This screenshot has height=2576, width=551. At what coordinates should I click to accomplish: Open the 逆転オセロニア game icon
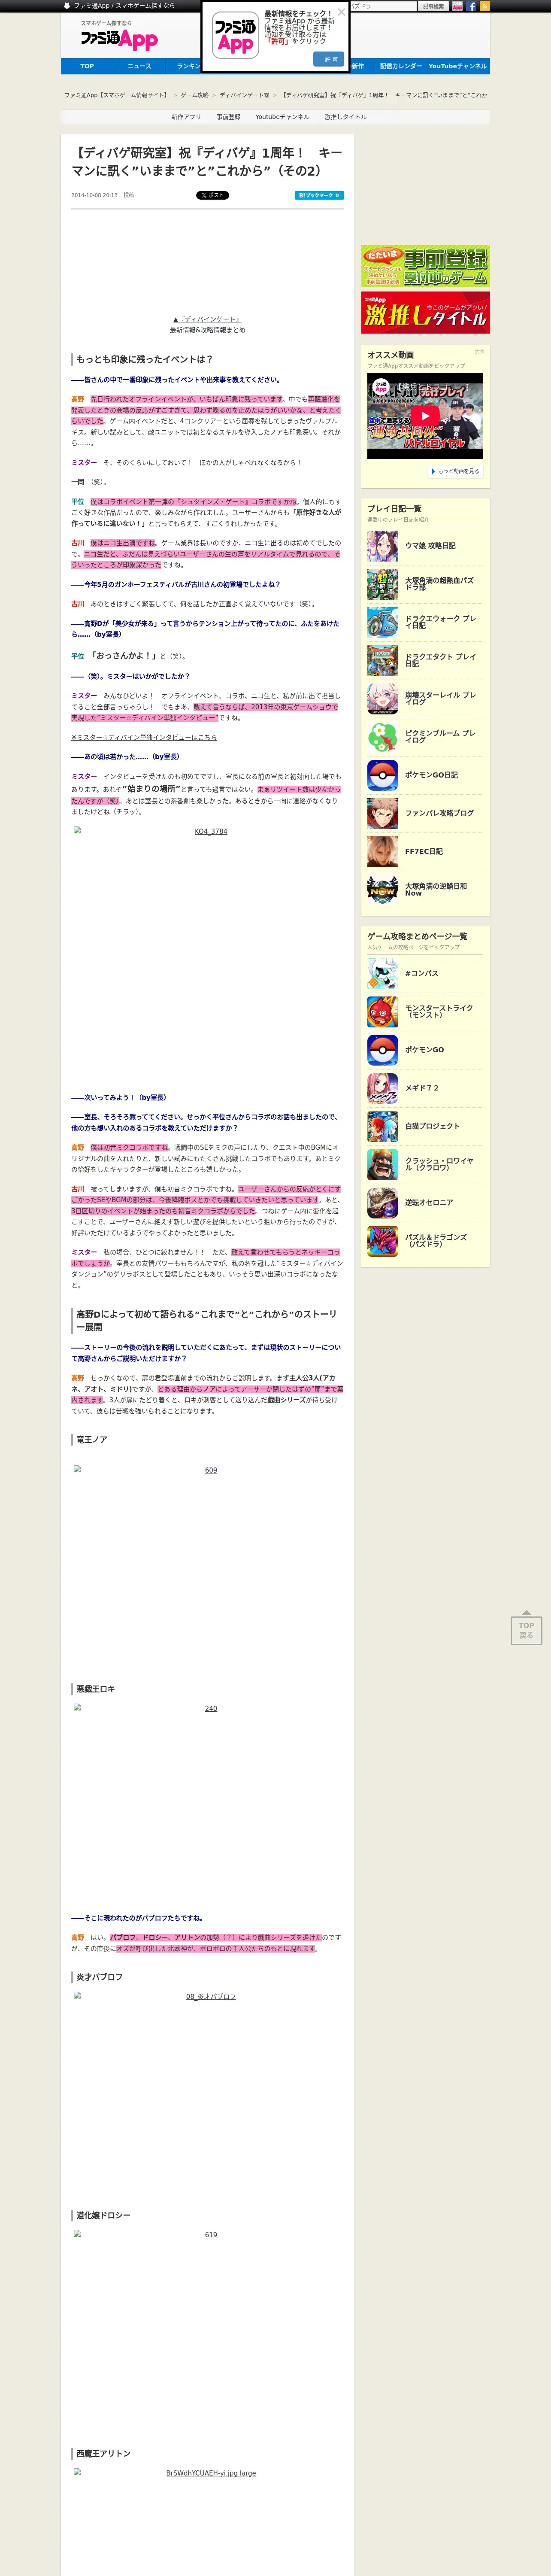(x=382, y=1202)
